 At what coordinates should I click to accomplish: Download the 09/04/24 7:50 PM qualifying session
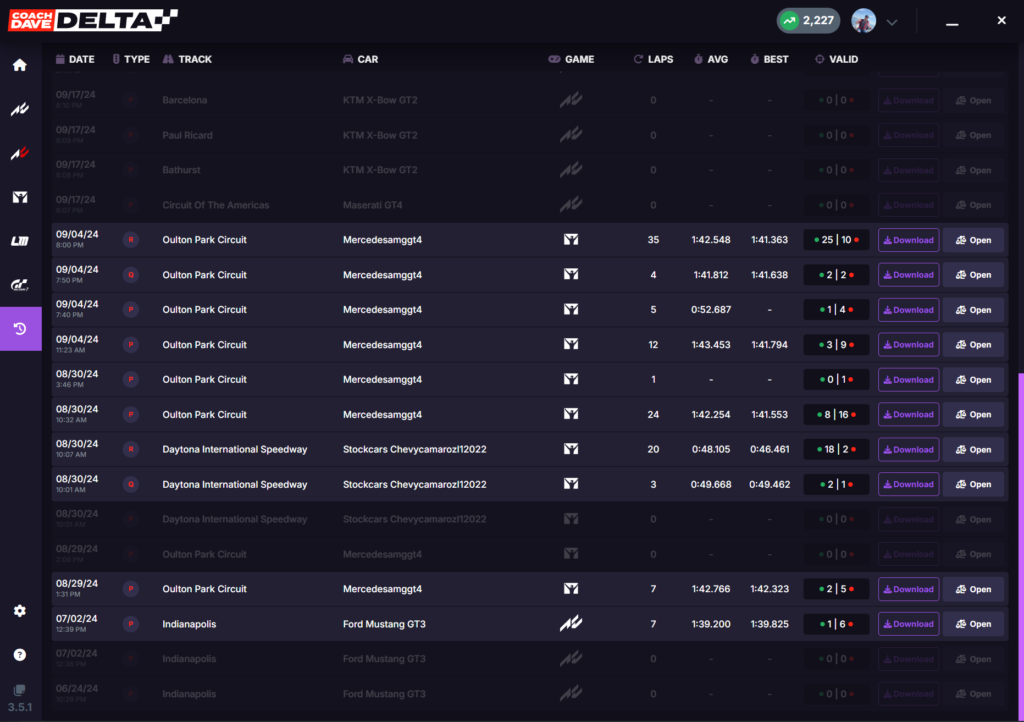(908, 275)
